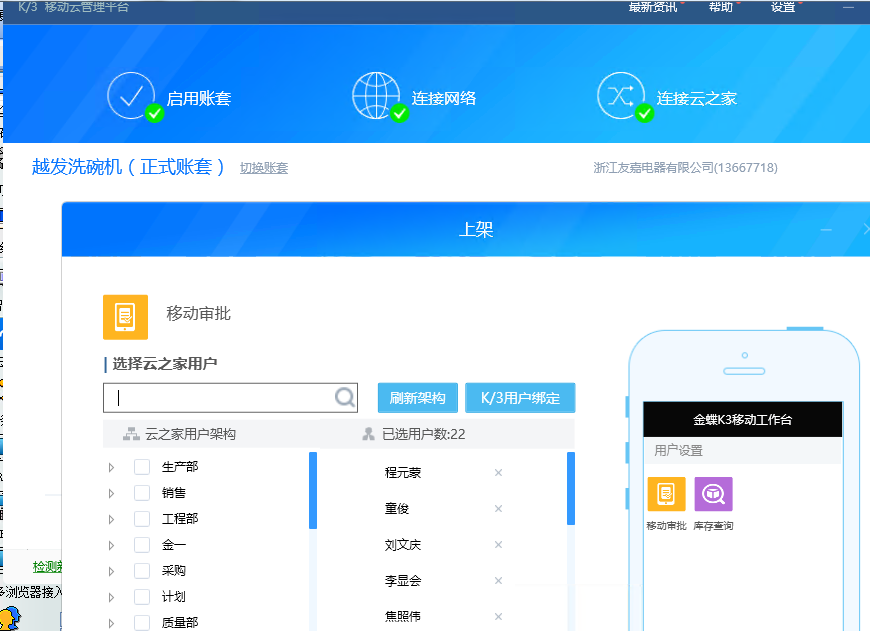
Task: Expand the 生产部 tree node
Action: click(x=112, y=467)
